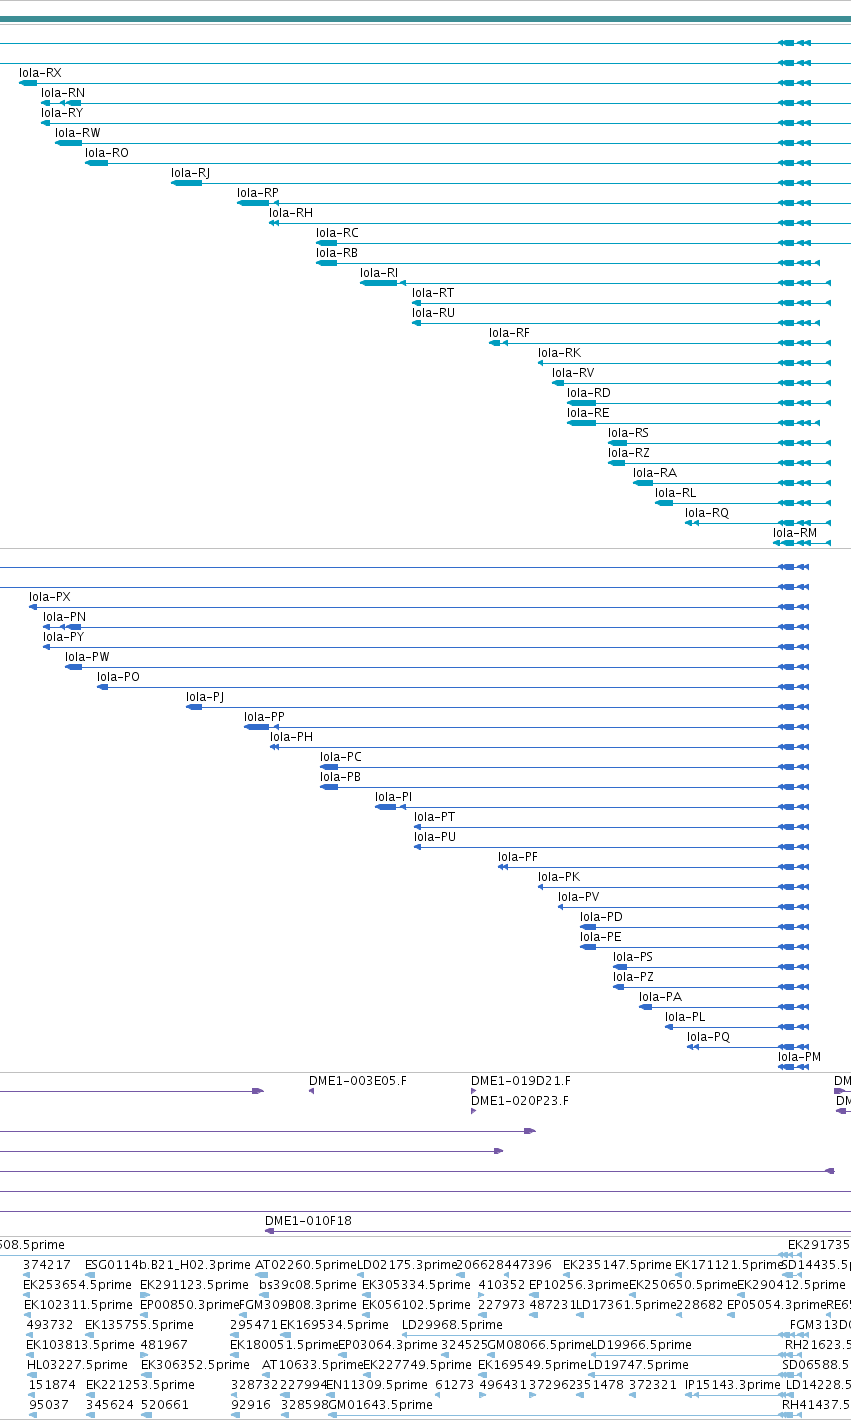
Task: Select the lola-PM protein label
Action: (x=800, y=1057)
